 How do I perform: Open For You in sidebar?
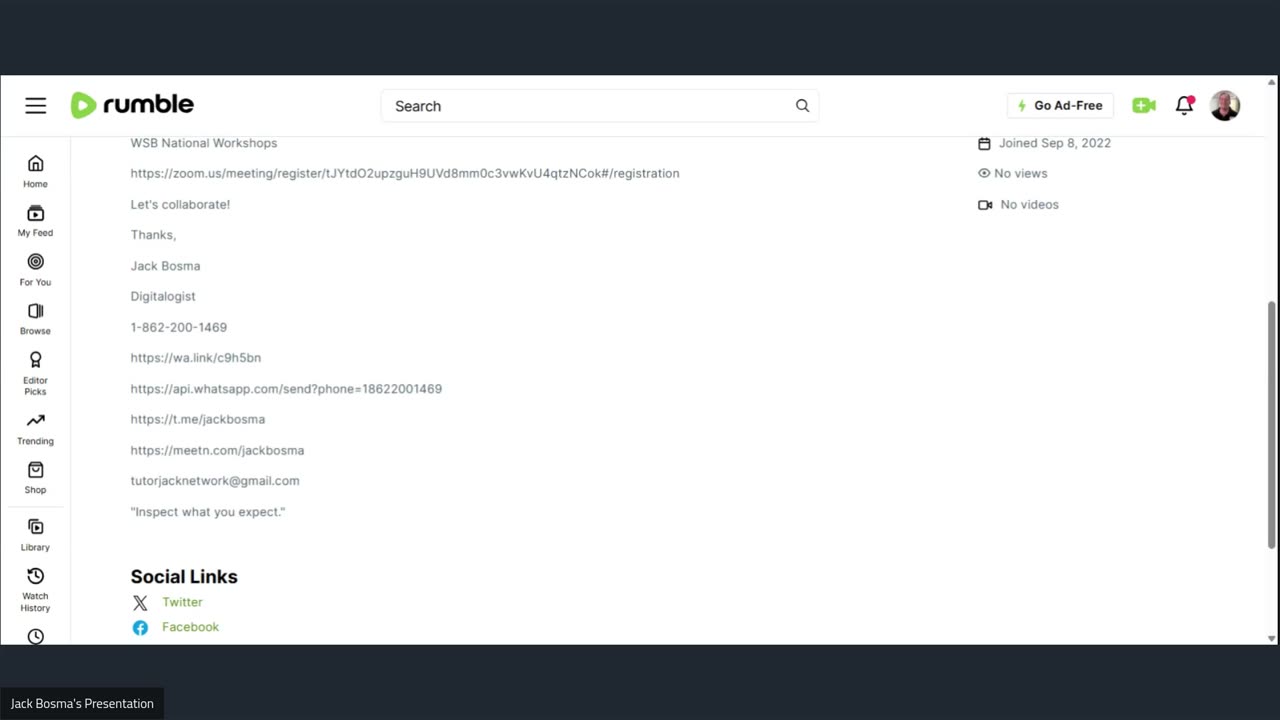pyautogui.click(x=35, y=270)
